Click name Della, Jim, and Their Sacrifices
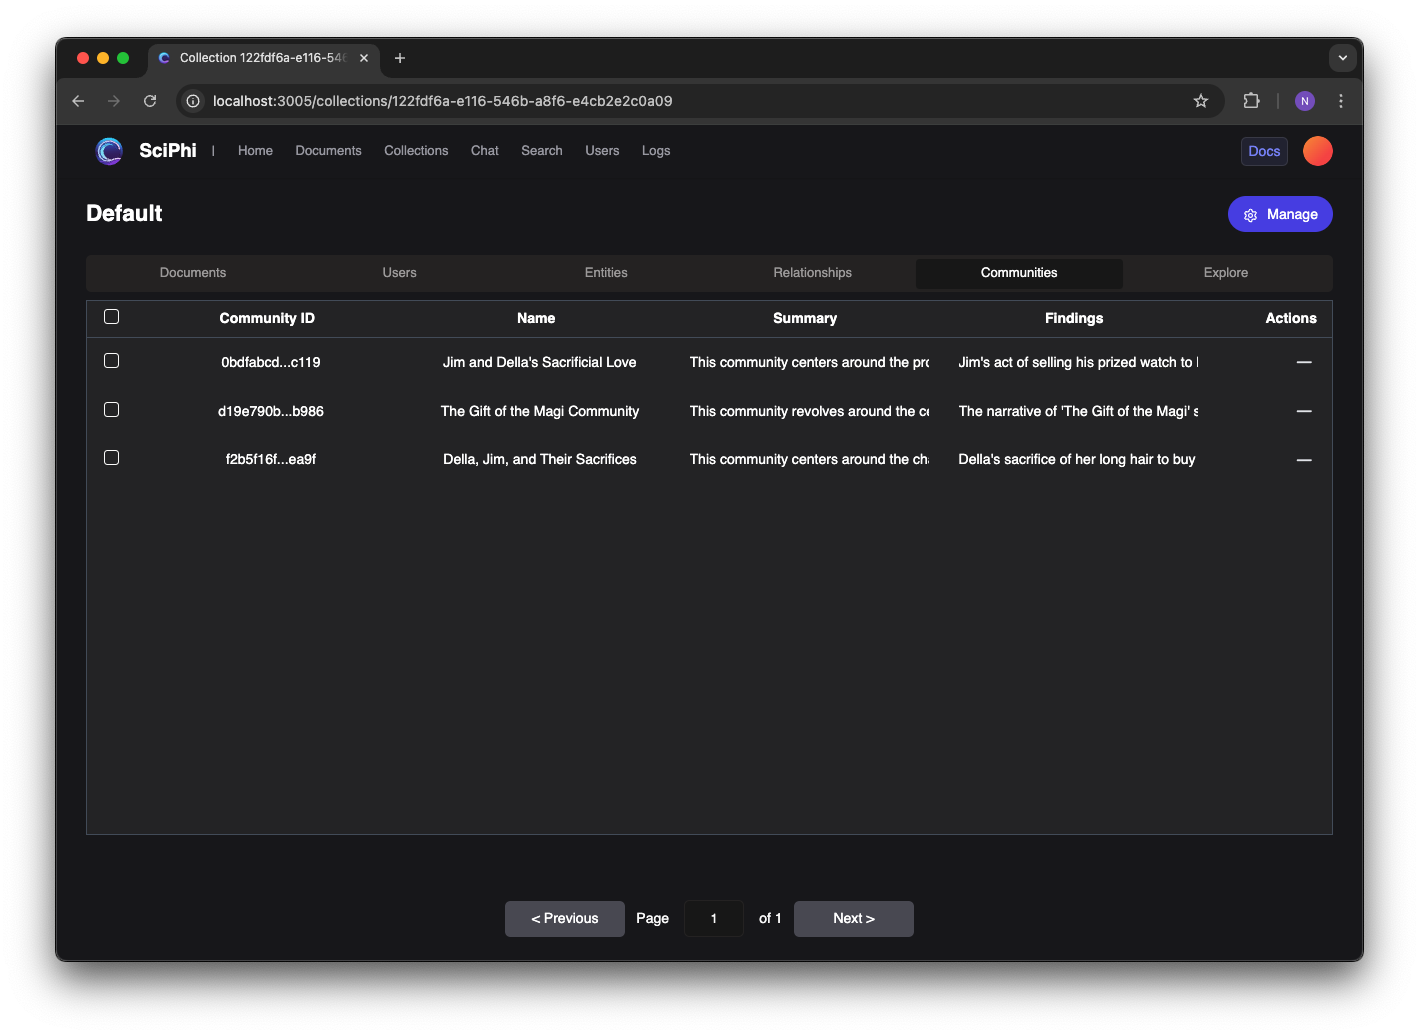The width and height of the screenshot is (1419, 1035). tap(540, 459)
